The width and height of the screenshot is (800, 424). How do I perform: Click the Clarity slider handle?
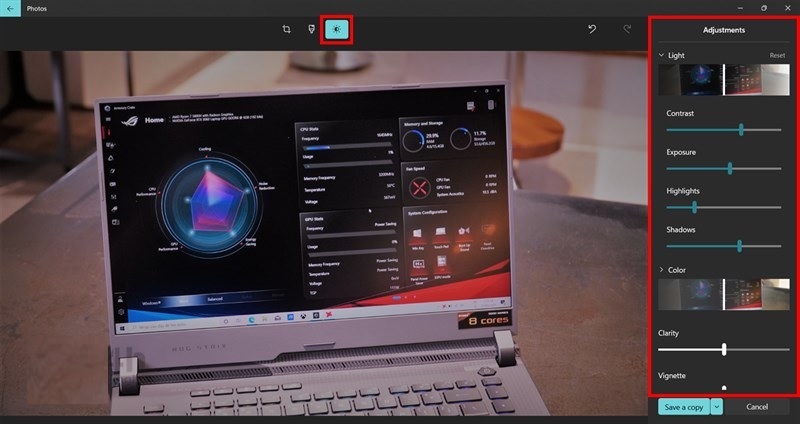point(724,350)
